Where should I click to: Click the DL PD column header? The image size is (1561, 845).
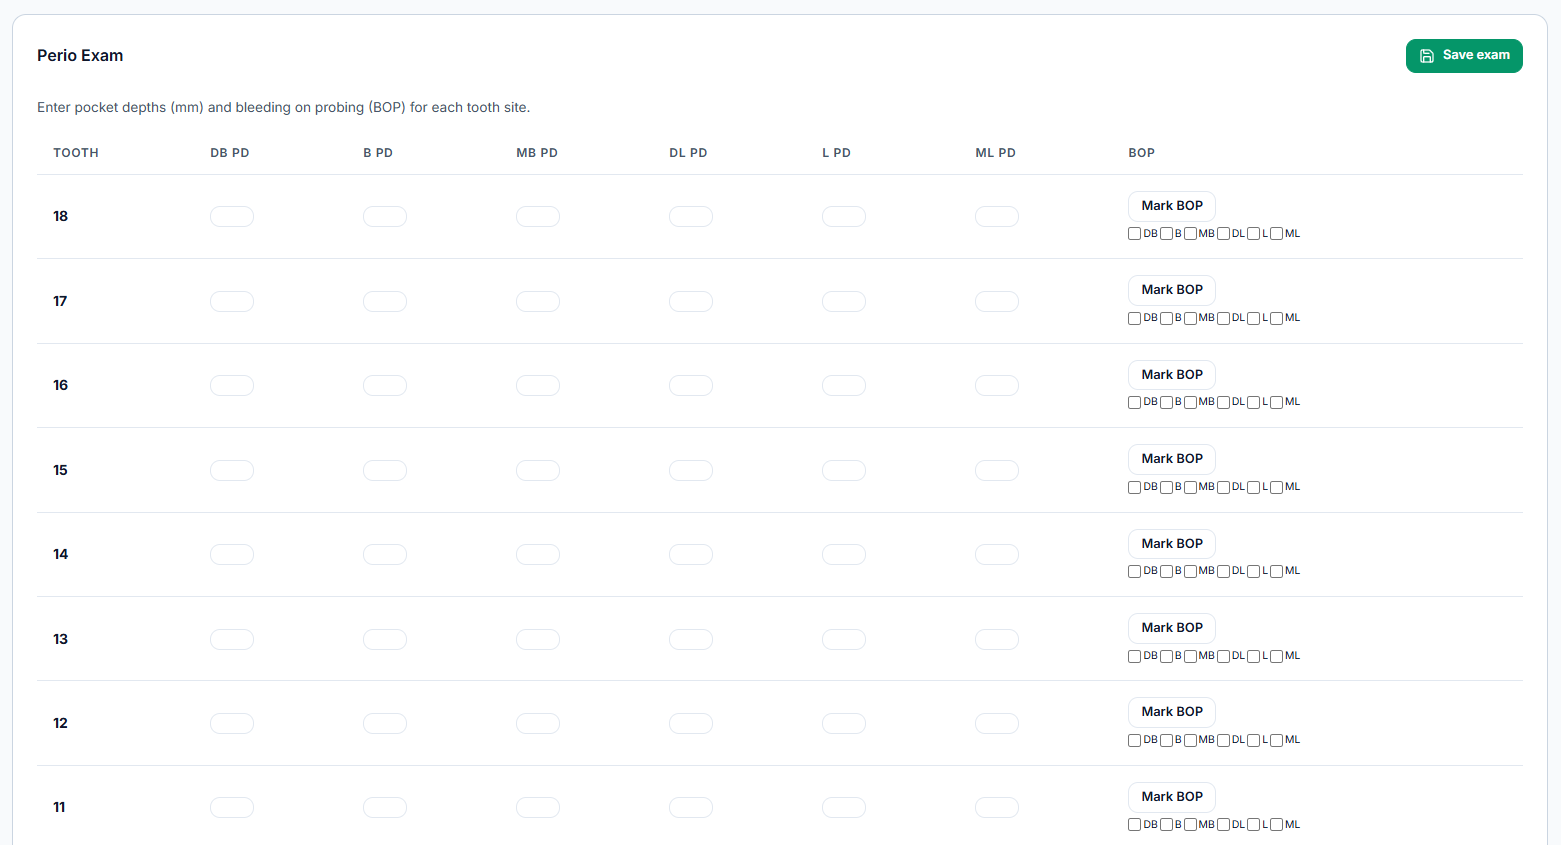[x=688, y=153]
